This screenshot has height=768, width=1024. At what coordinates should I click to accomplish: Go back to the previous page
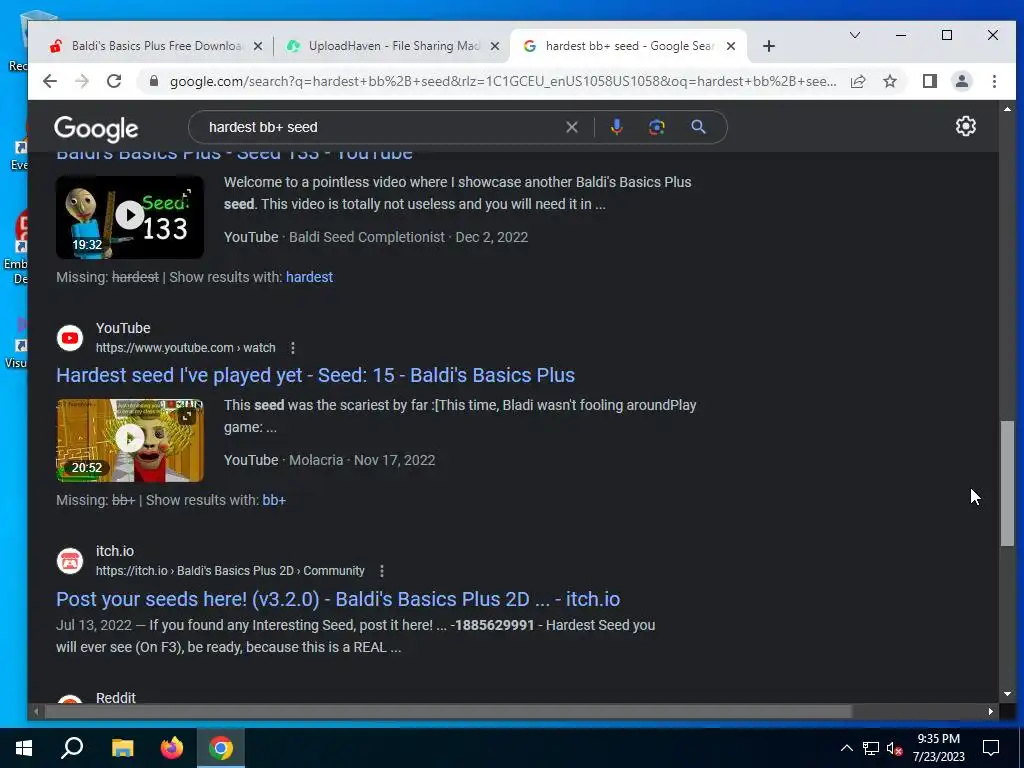pyautogui.click(x=50, y=81)
